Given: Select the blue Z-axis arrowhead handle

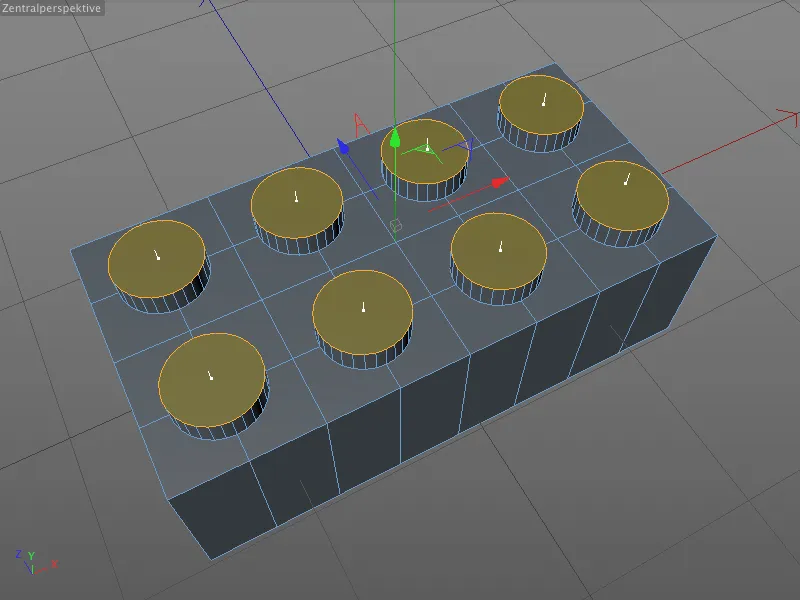Looking at the screenshot, I should (x=342, y=146).
